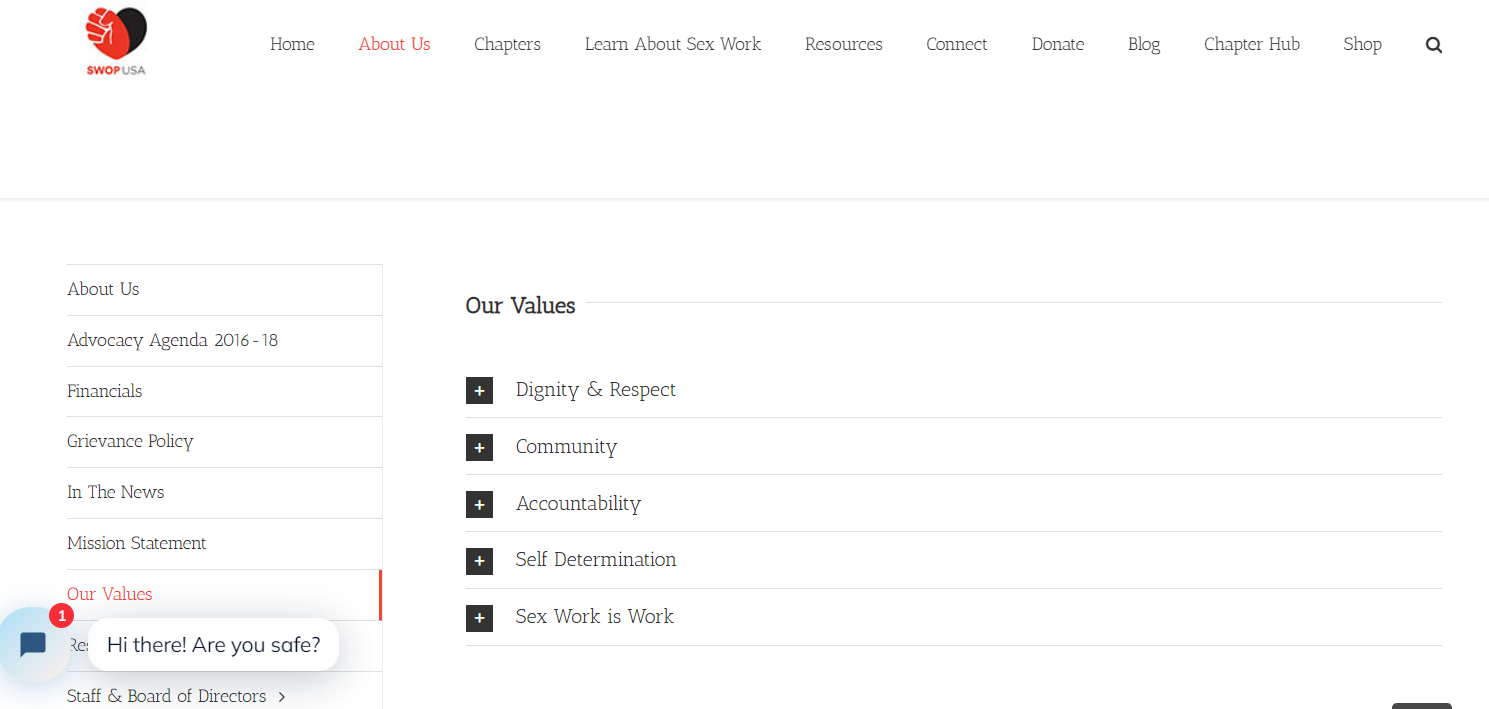Open the Chapter Hub page

1252,44
